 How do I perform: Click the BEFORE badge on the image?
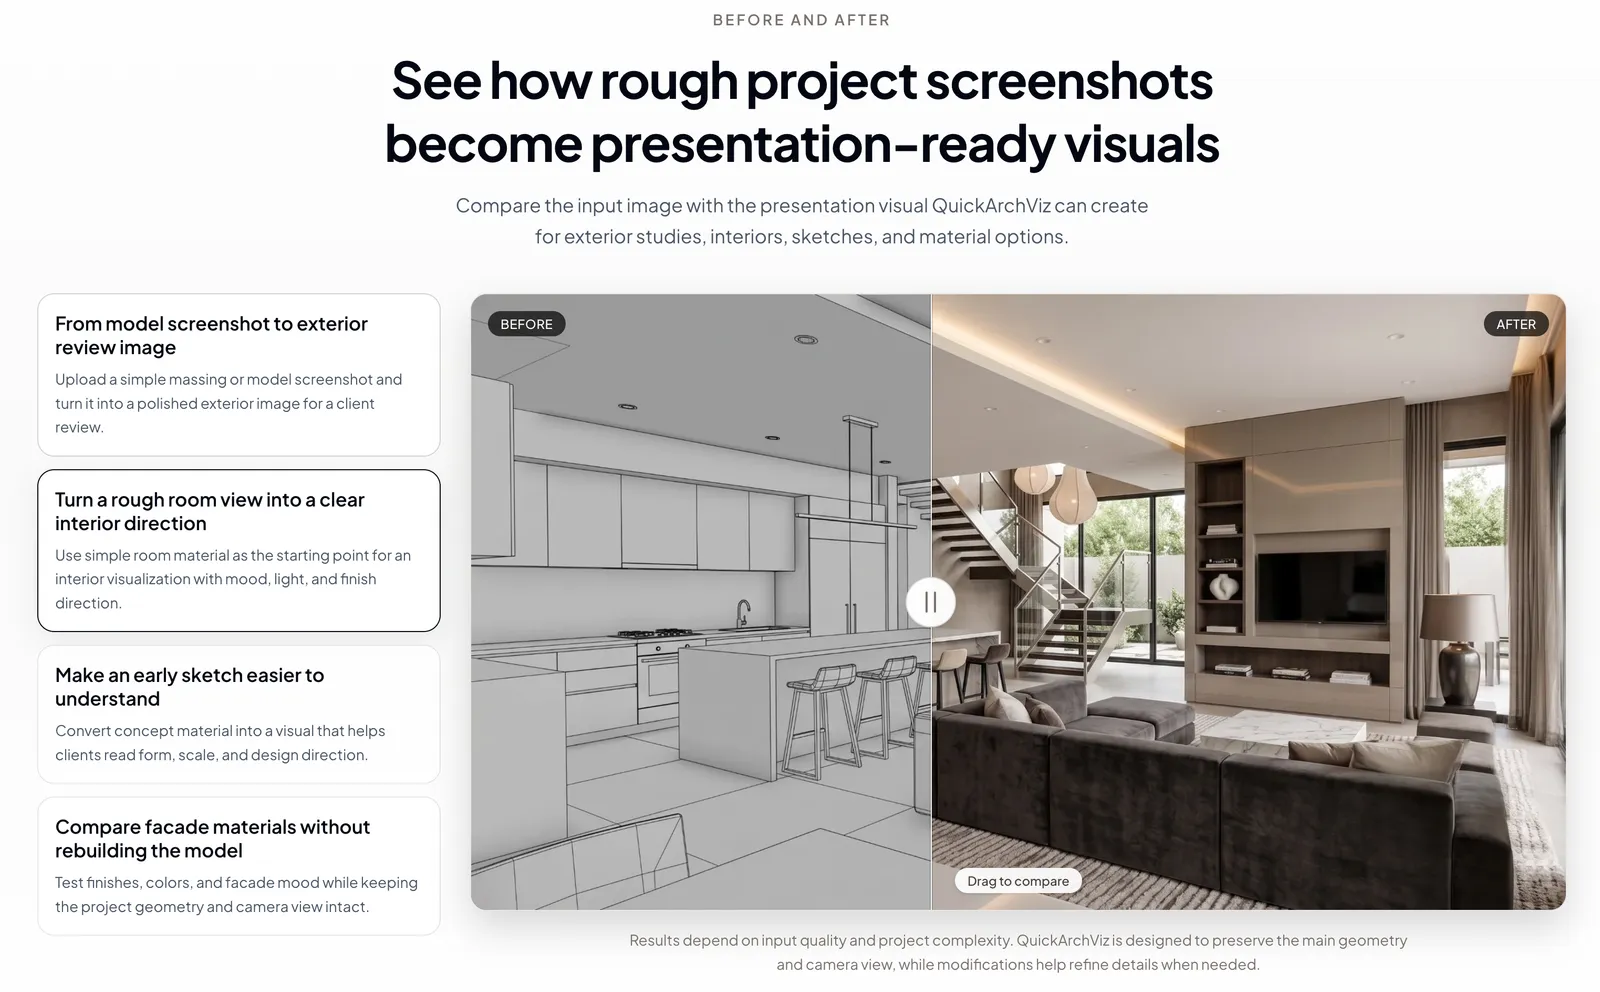point(526,324)
